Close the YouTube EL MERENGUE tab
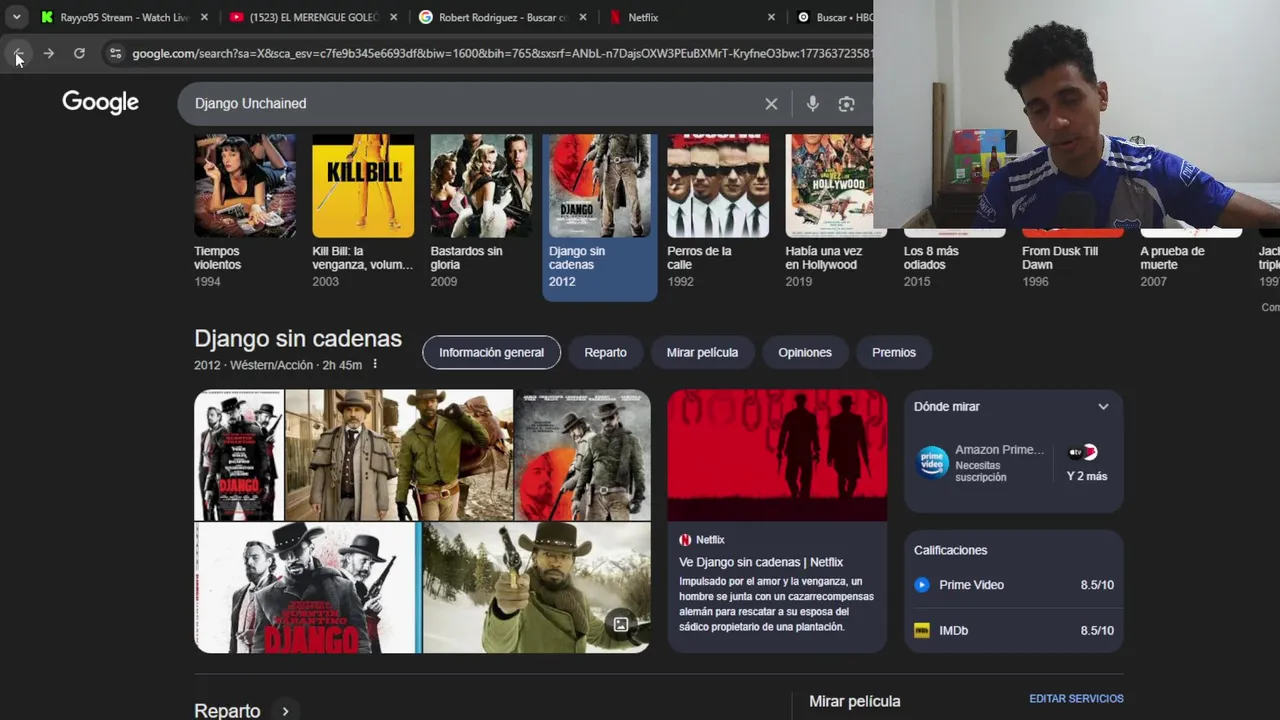This screenshot has width=1280, height=720. [393, 17]
